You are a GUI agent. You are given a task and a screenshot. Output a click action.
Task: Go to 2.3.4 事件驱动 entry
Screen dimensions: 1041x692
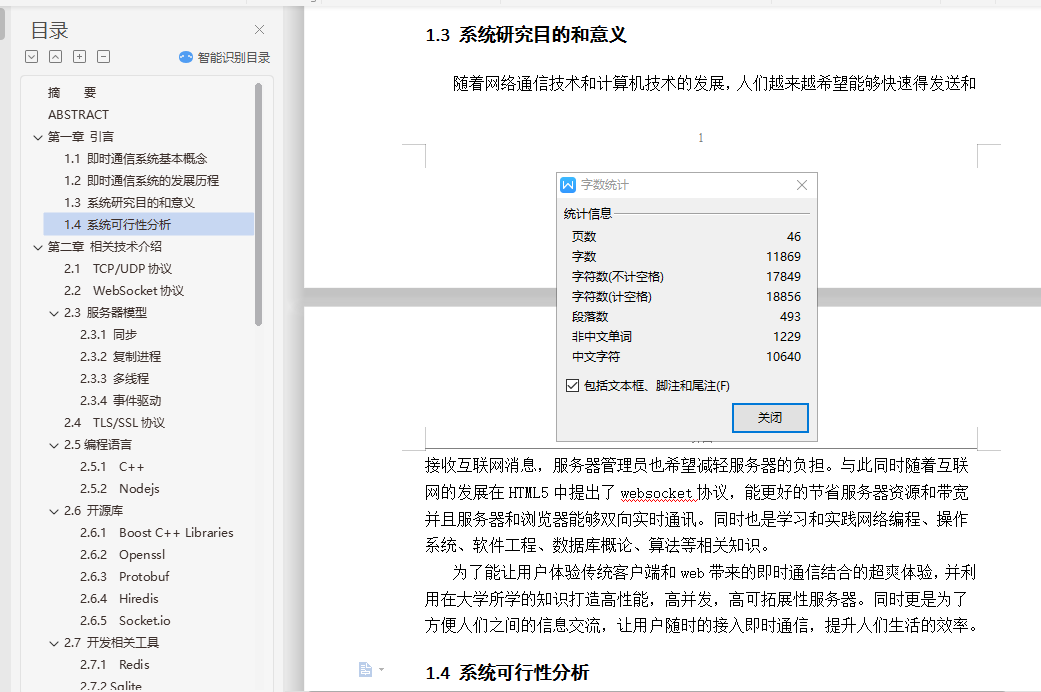[x=120, y=400]
